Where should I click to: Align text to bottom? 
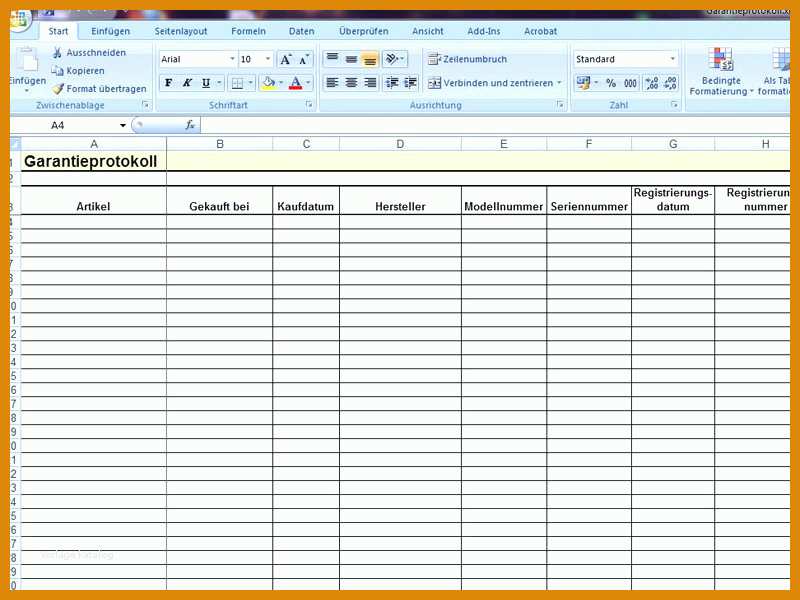point(369,59)
